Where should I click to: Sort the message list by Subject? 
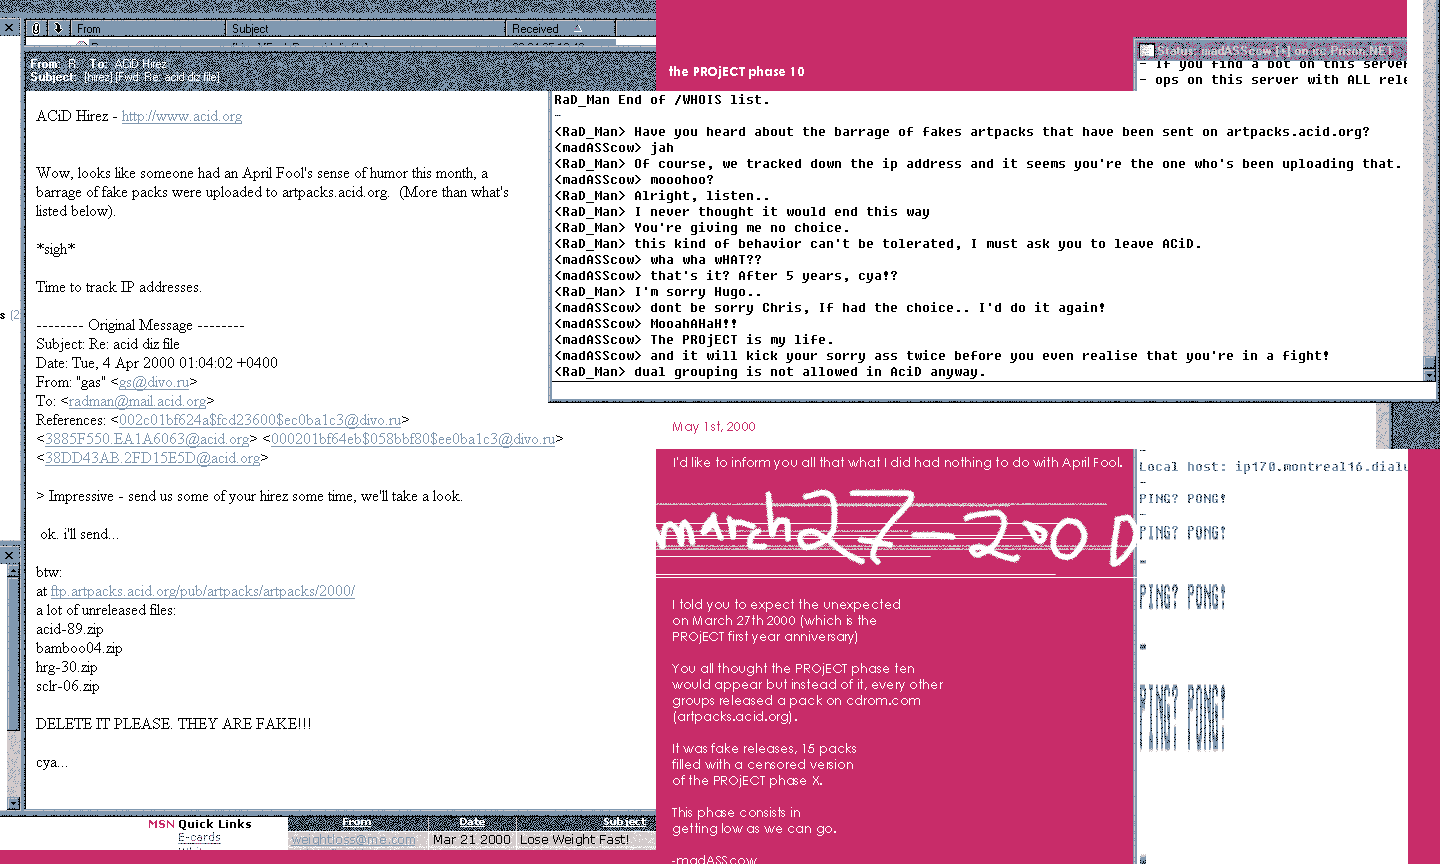[365, 29]
